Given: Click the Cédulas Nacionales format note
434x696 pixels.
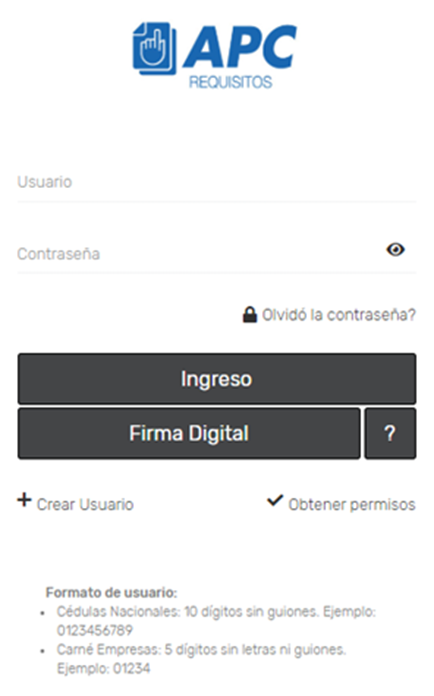Looking at the screenshot, I should (x=216, y=621).
